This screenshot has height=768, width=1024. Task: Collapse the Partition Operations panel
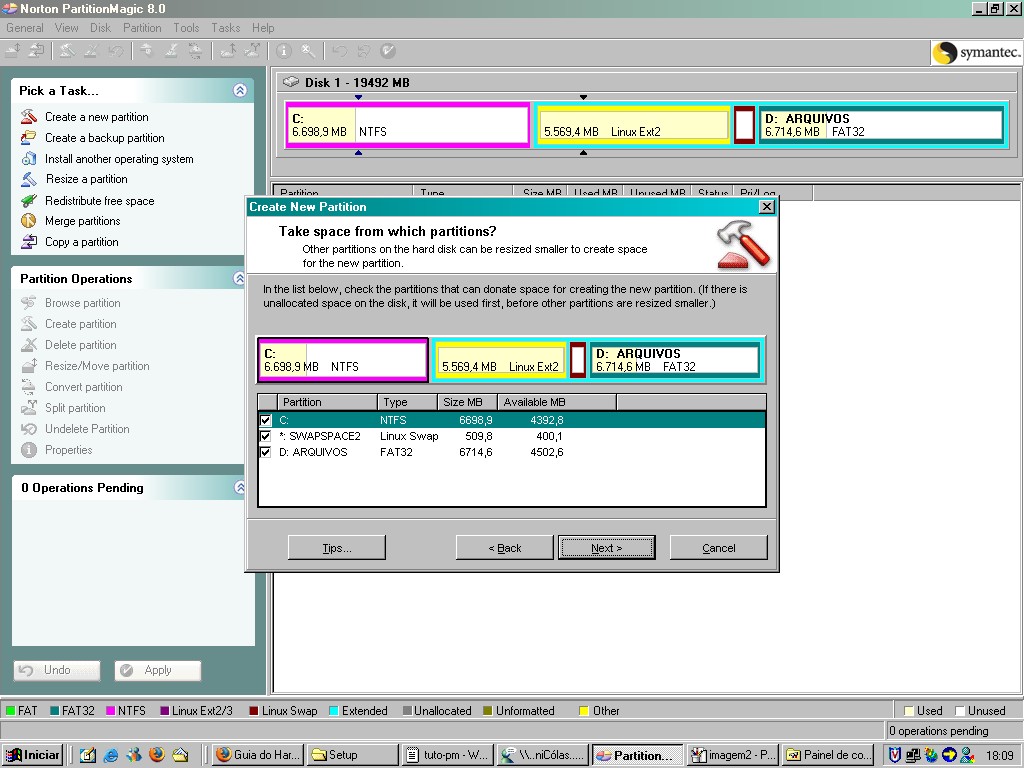pyautogui.click(x=240, y=279)
